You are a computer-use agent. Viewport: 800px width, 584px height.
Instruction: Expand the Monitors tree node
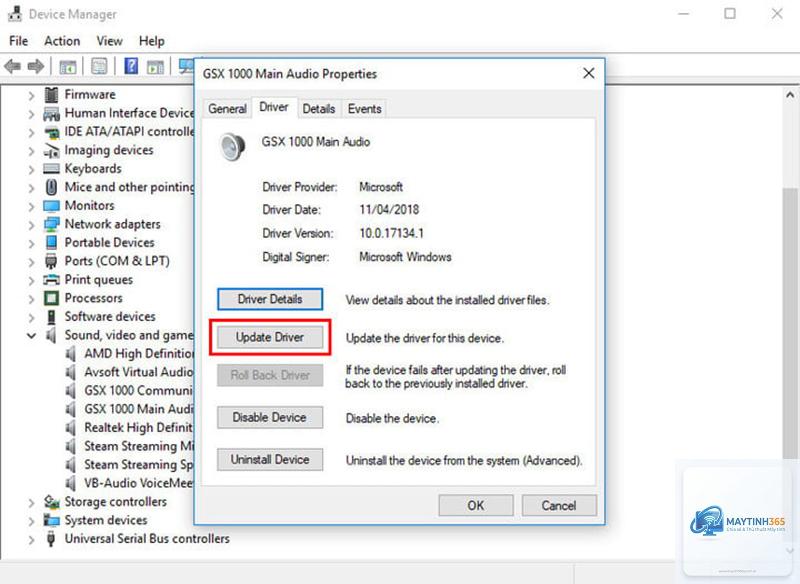point(31,206)
